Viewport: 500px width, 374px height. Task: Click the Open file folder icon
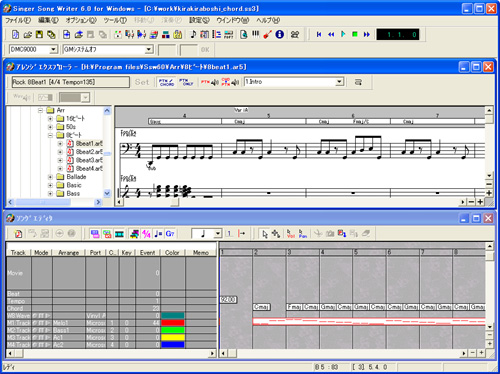[28, 34]
